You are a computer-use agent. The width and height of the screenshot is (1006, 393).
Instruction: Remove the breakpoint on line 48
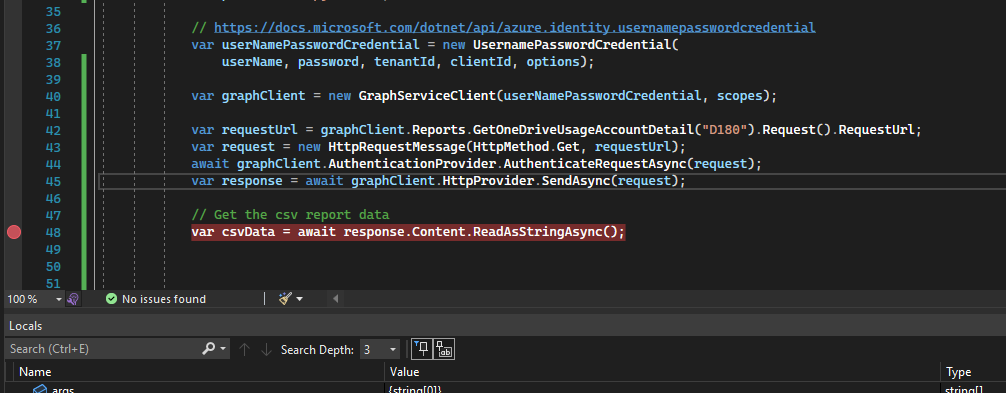coord(13,232)
